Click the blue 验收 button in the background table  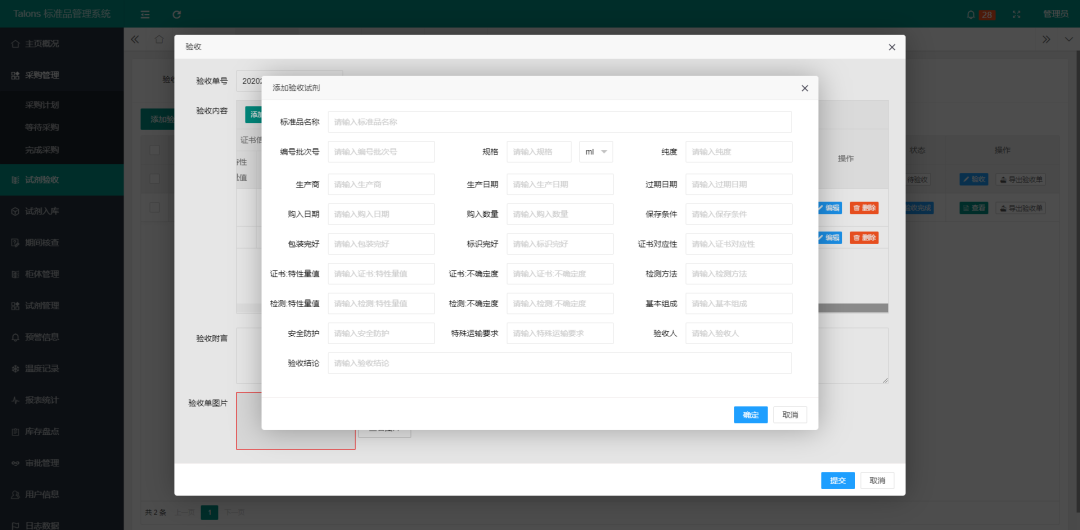pyautogui.click(x=974, y=179)
